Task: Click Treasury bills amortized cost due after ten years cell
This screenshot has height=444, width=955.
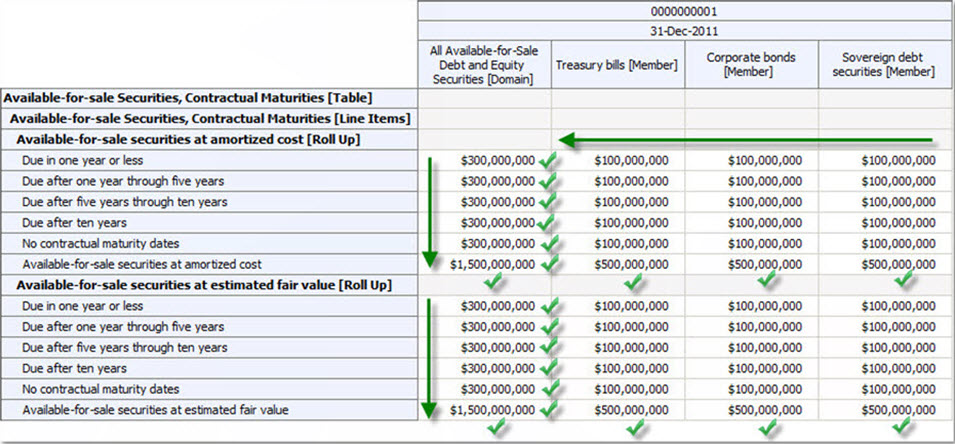Action: 618,223
